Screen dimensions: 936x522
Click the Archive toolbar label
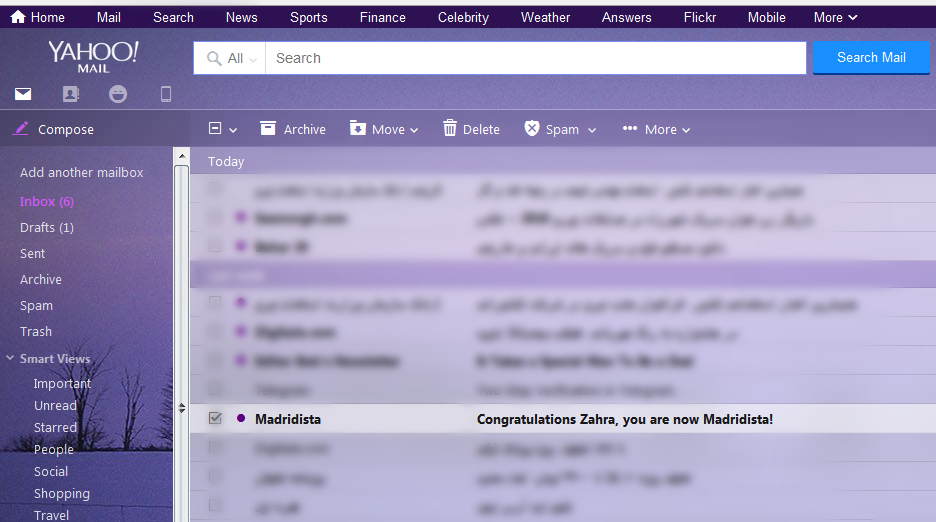(304, 130)
